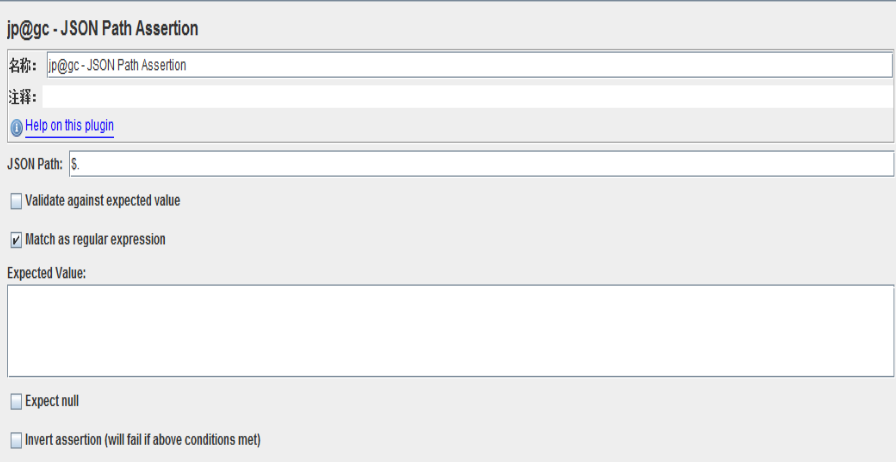Uncheck the Match as regular expression box

pos(16,240)
